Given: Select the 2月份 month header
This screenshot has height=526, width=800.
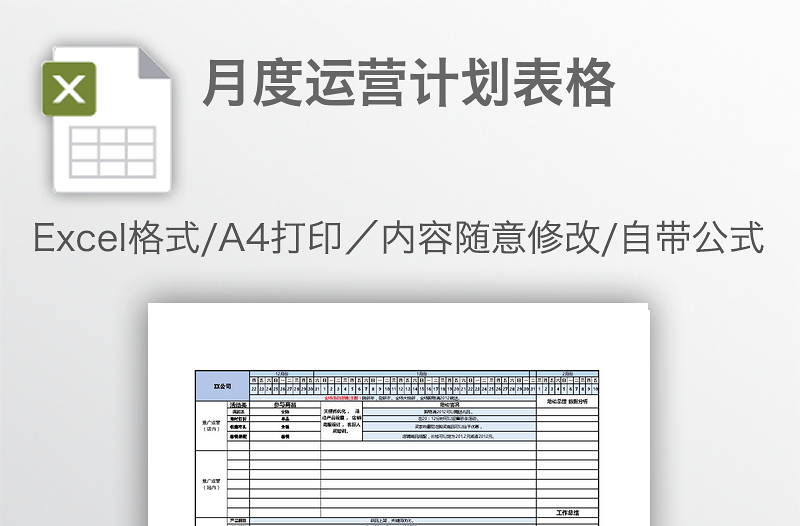Looking at the screenshot, I should (567, 374).
